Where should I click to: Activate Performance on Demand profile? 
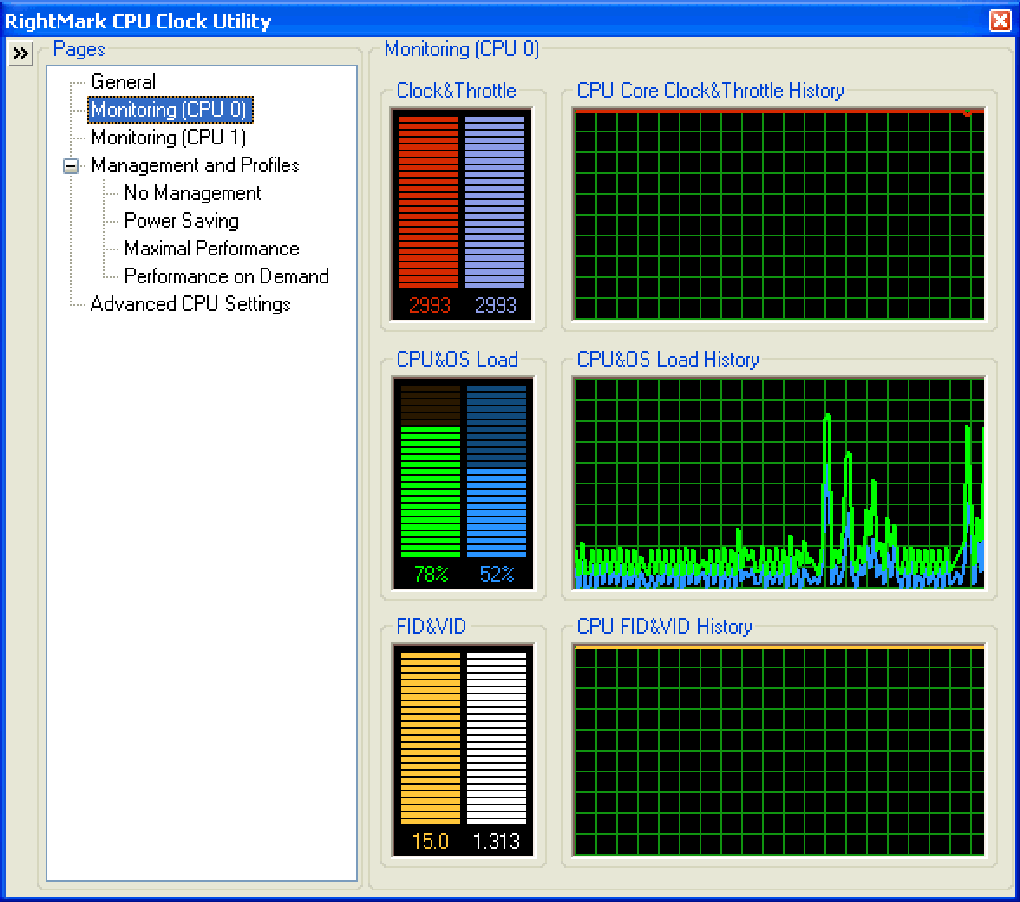(225, 276)
